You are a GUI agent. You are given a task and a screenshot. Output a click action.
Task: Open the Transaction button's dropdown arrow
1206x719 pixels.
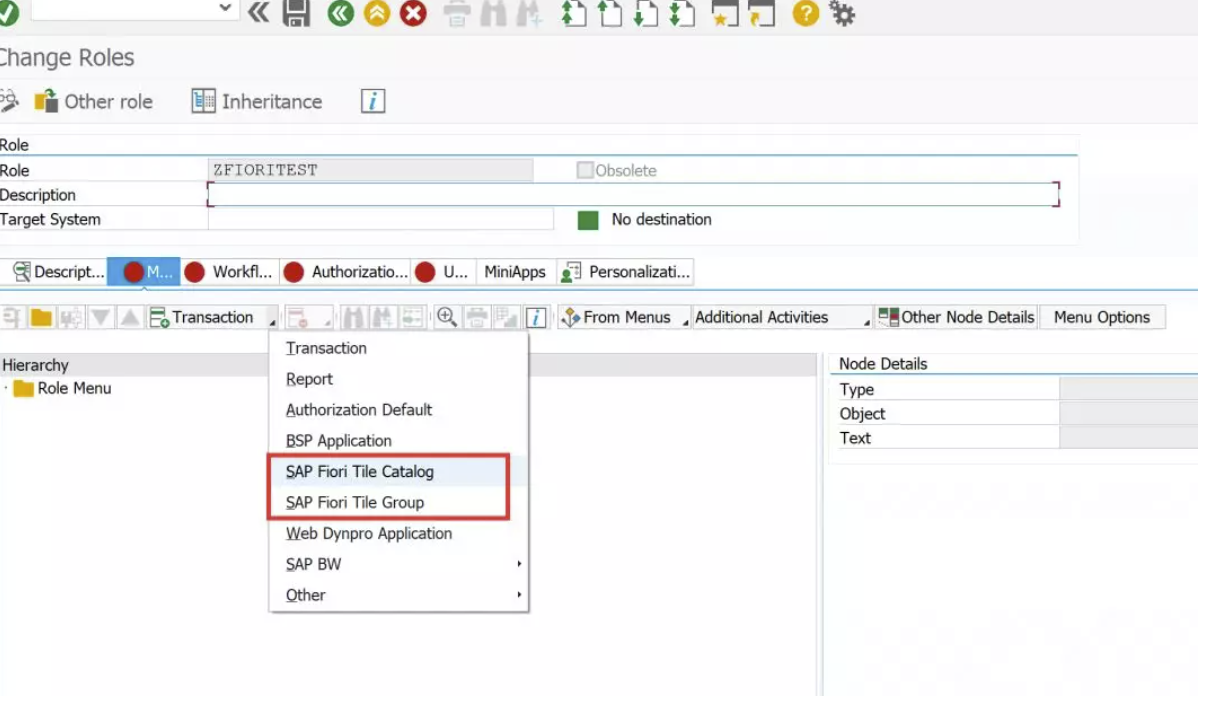[x=271, y=321]
